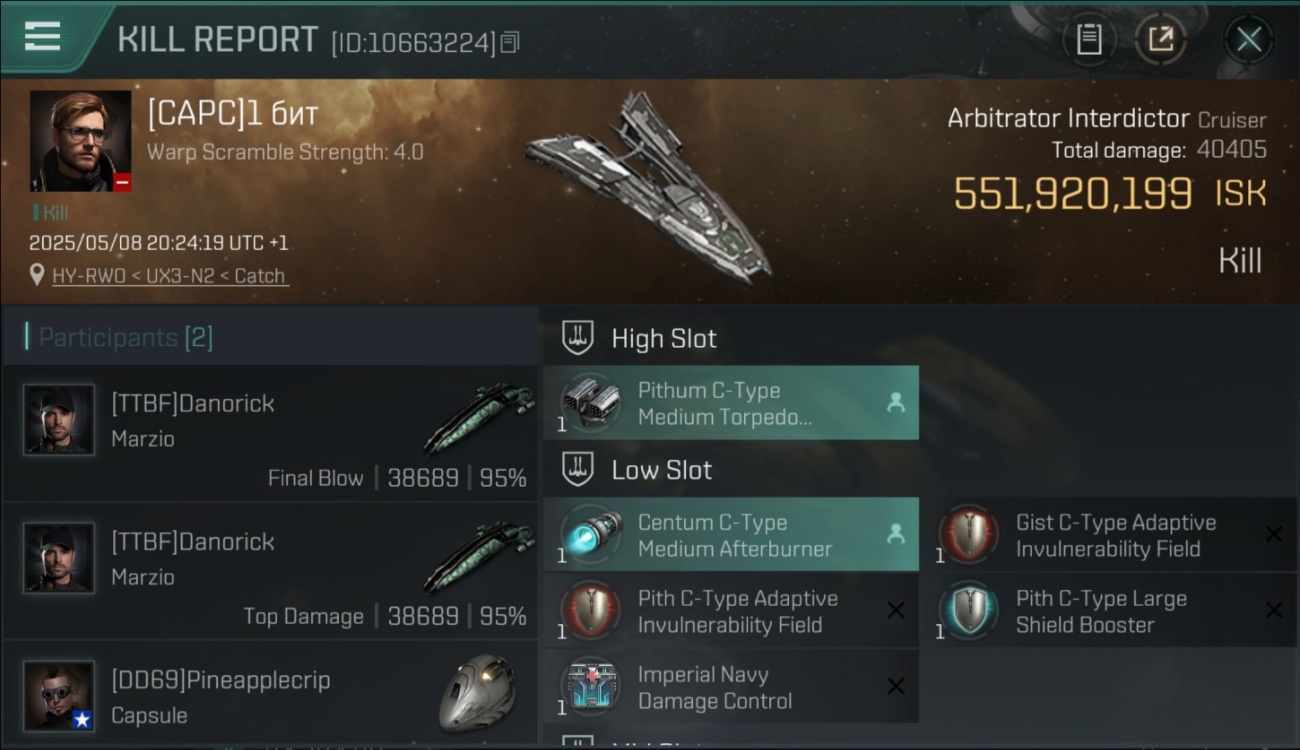Open Pineapplecrip capsule participant entry

click(x=270, y=693)
